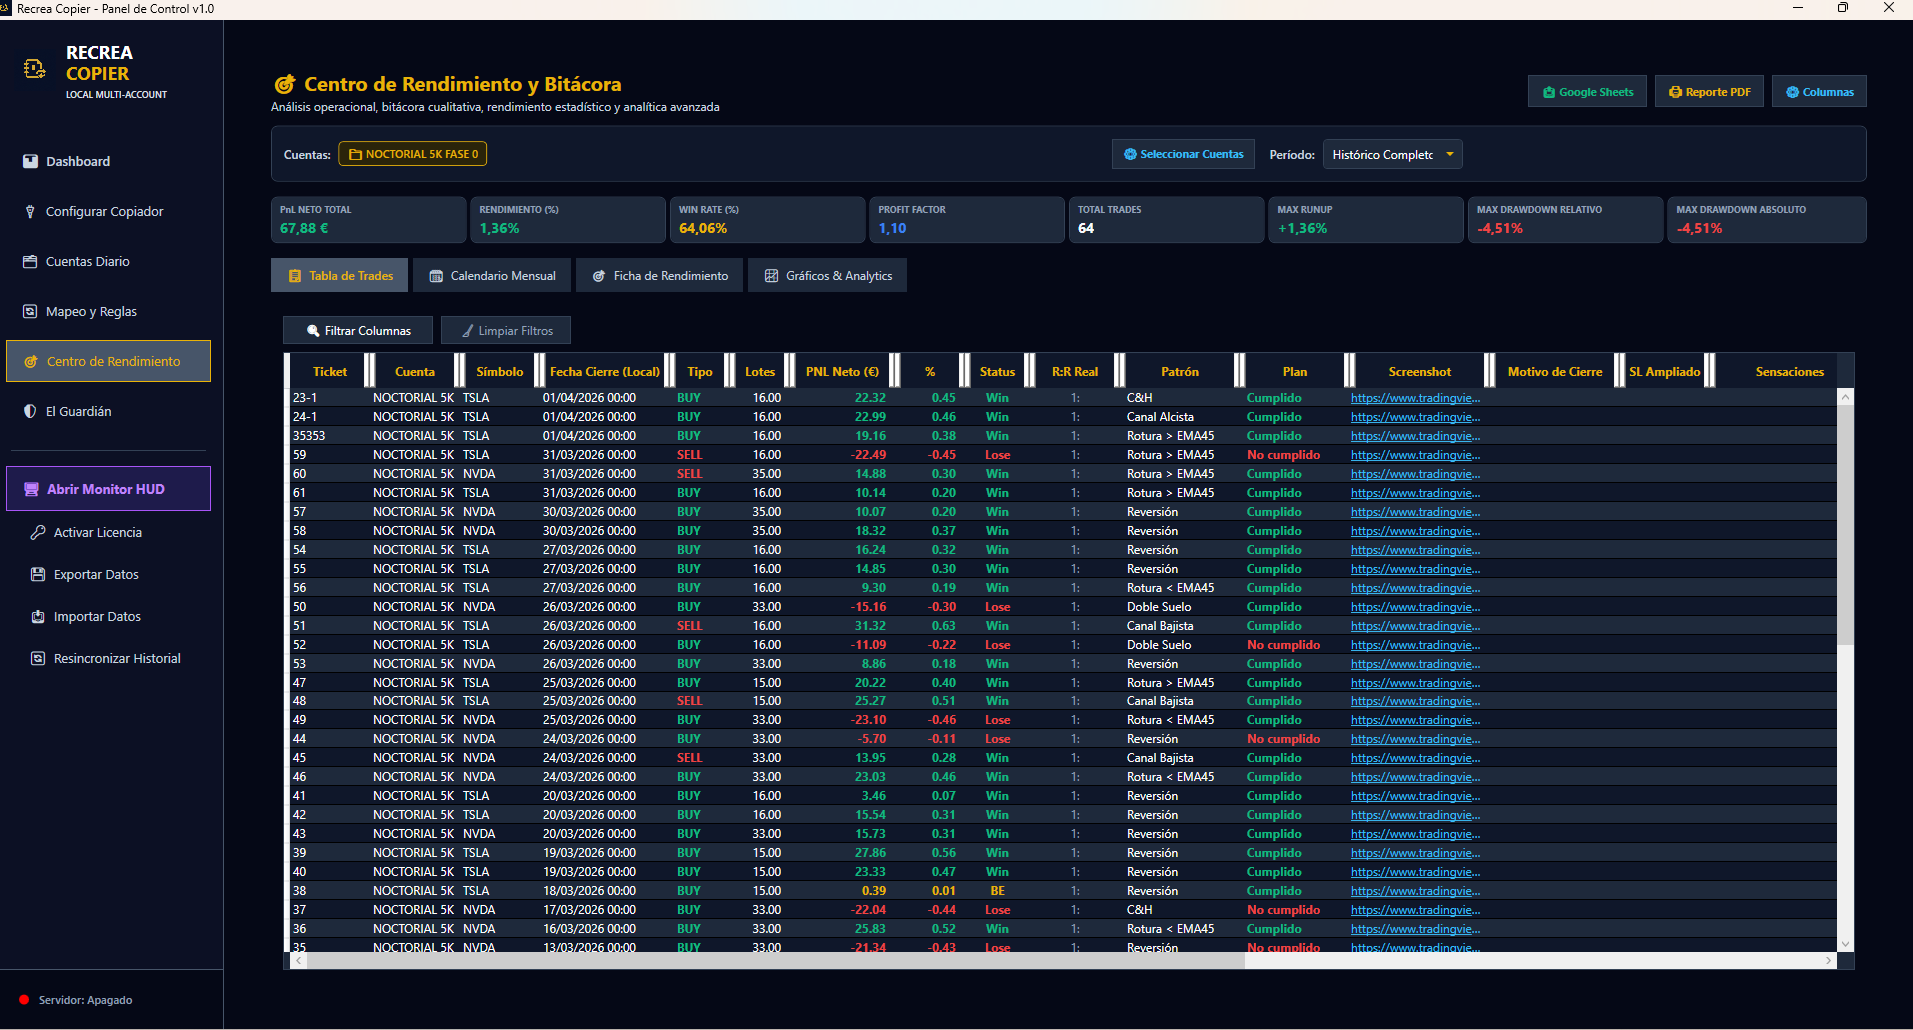Sort by Fecha Cierre (Local) header
Image resolution: width=1913 pixels, height=1030 pixels.
tap(605, 371)
